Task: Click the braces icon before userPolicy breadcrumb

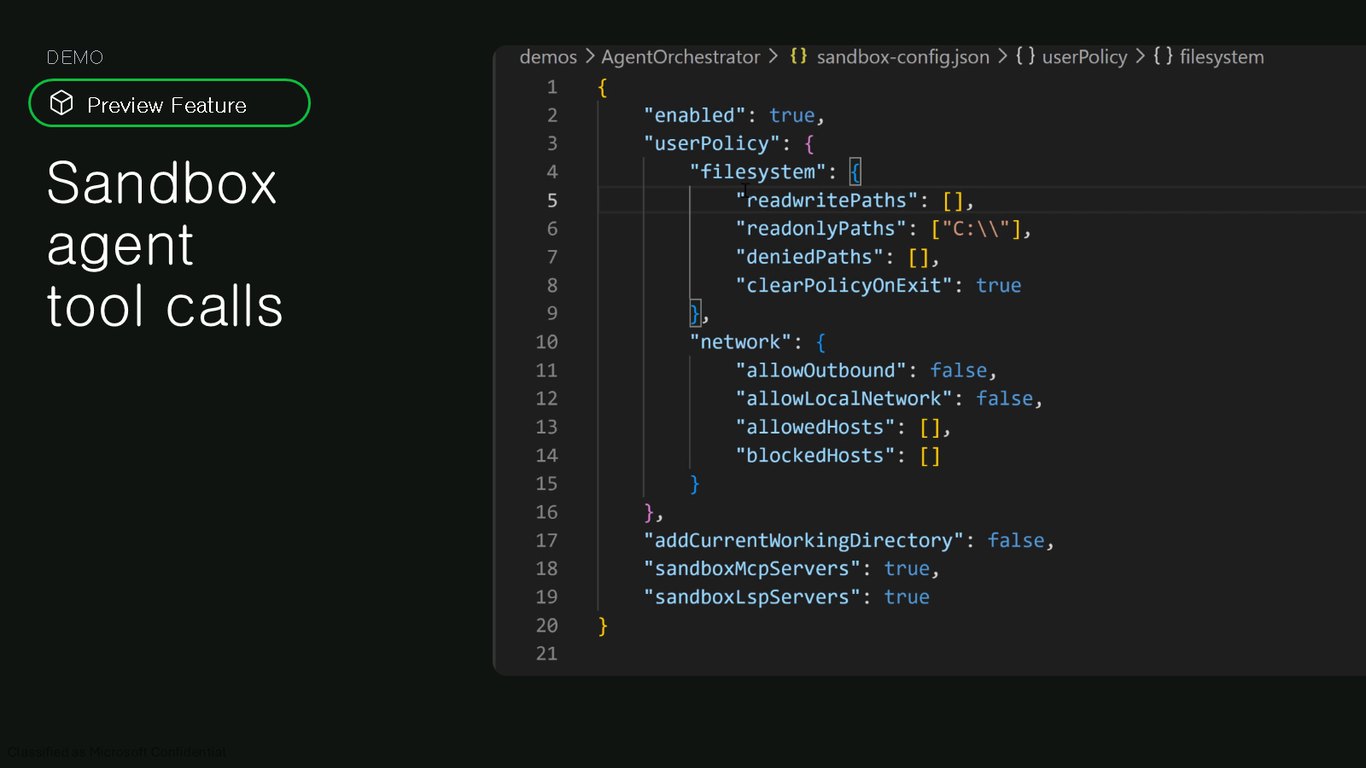Action: pyautogui.click(x=1025, y=57)
